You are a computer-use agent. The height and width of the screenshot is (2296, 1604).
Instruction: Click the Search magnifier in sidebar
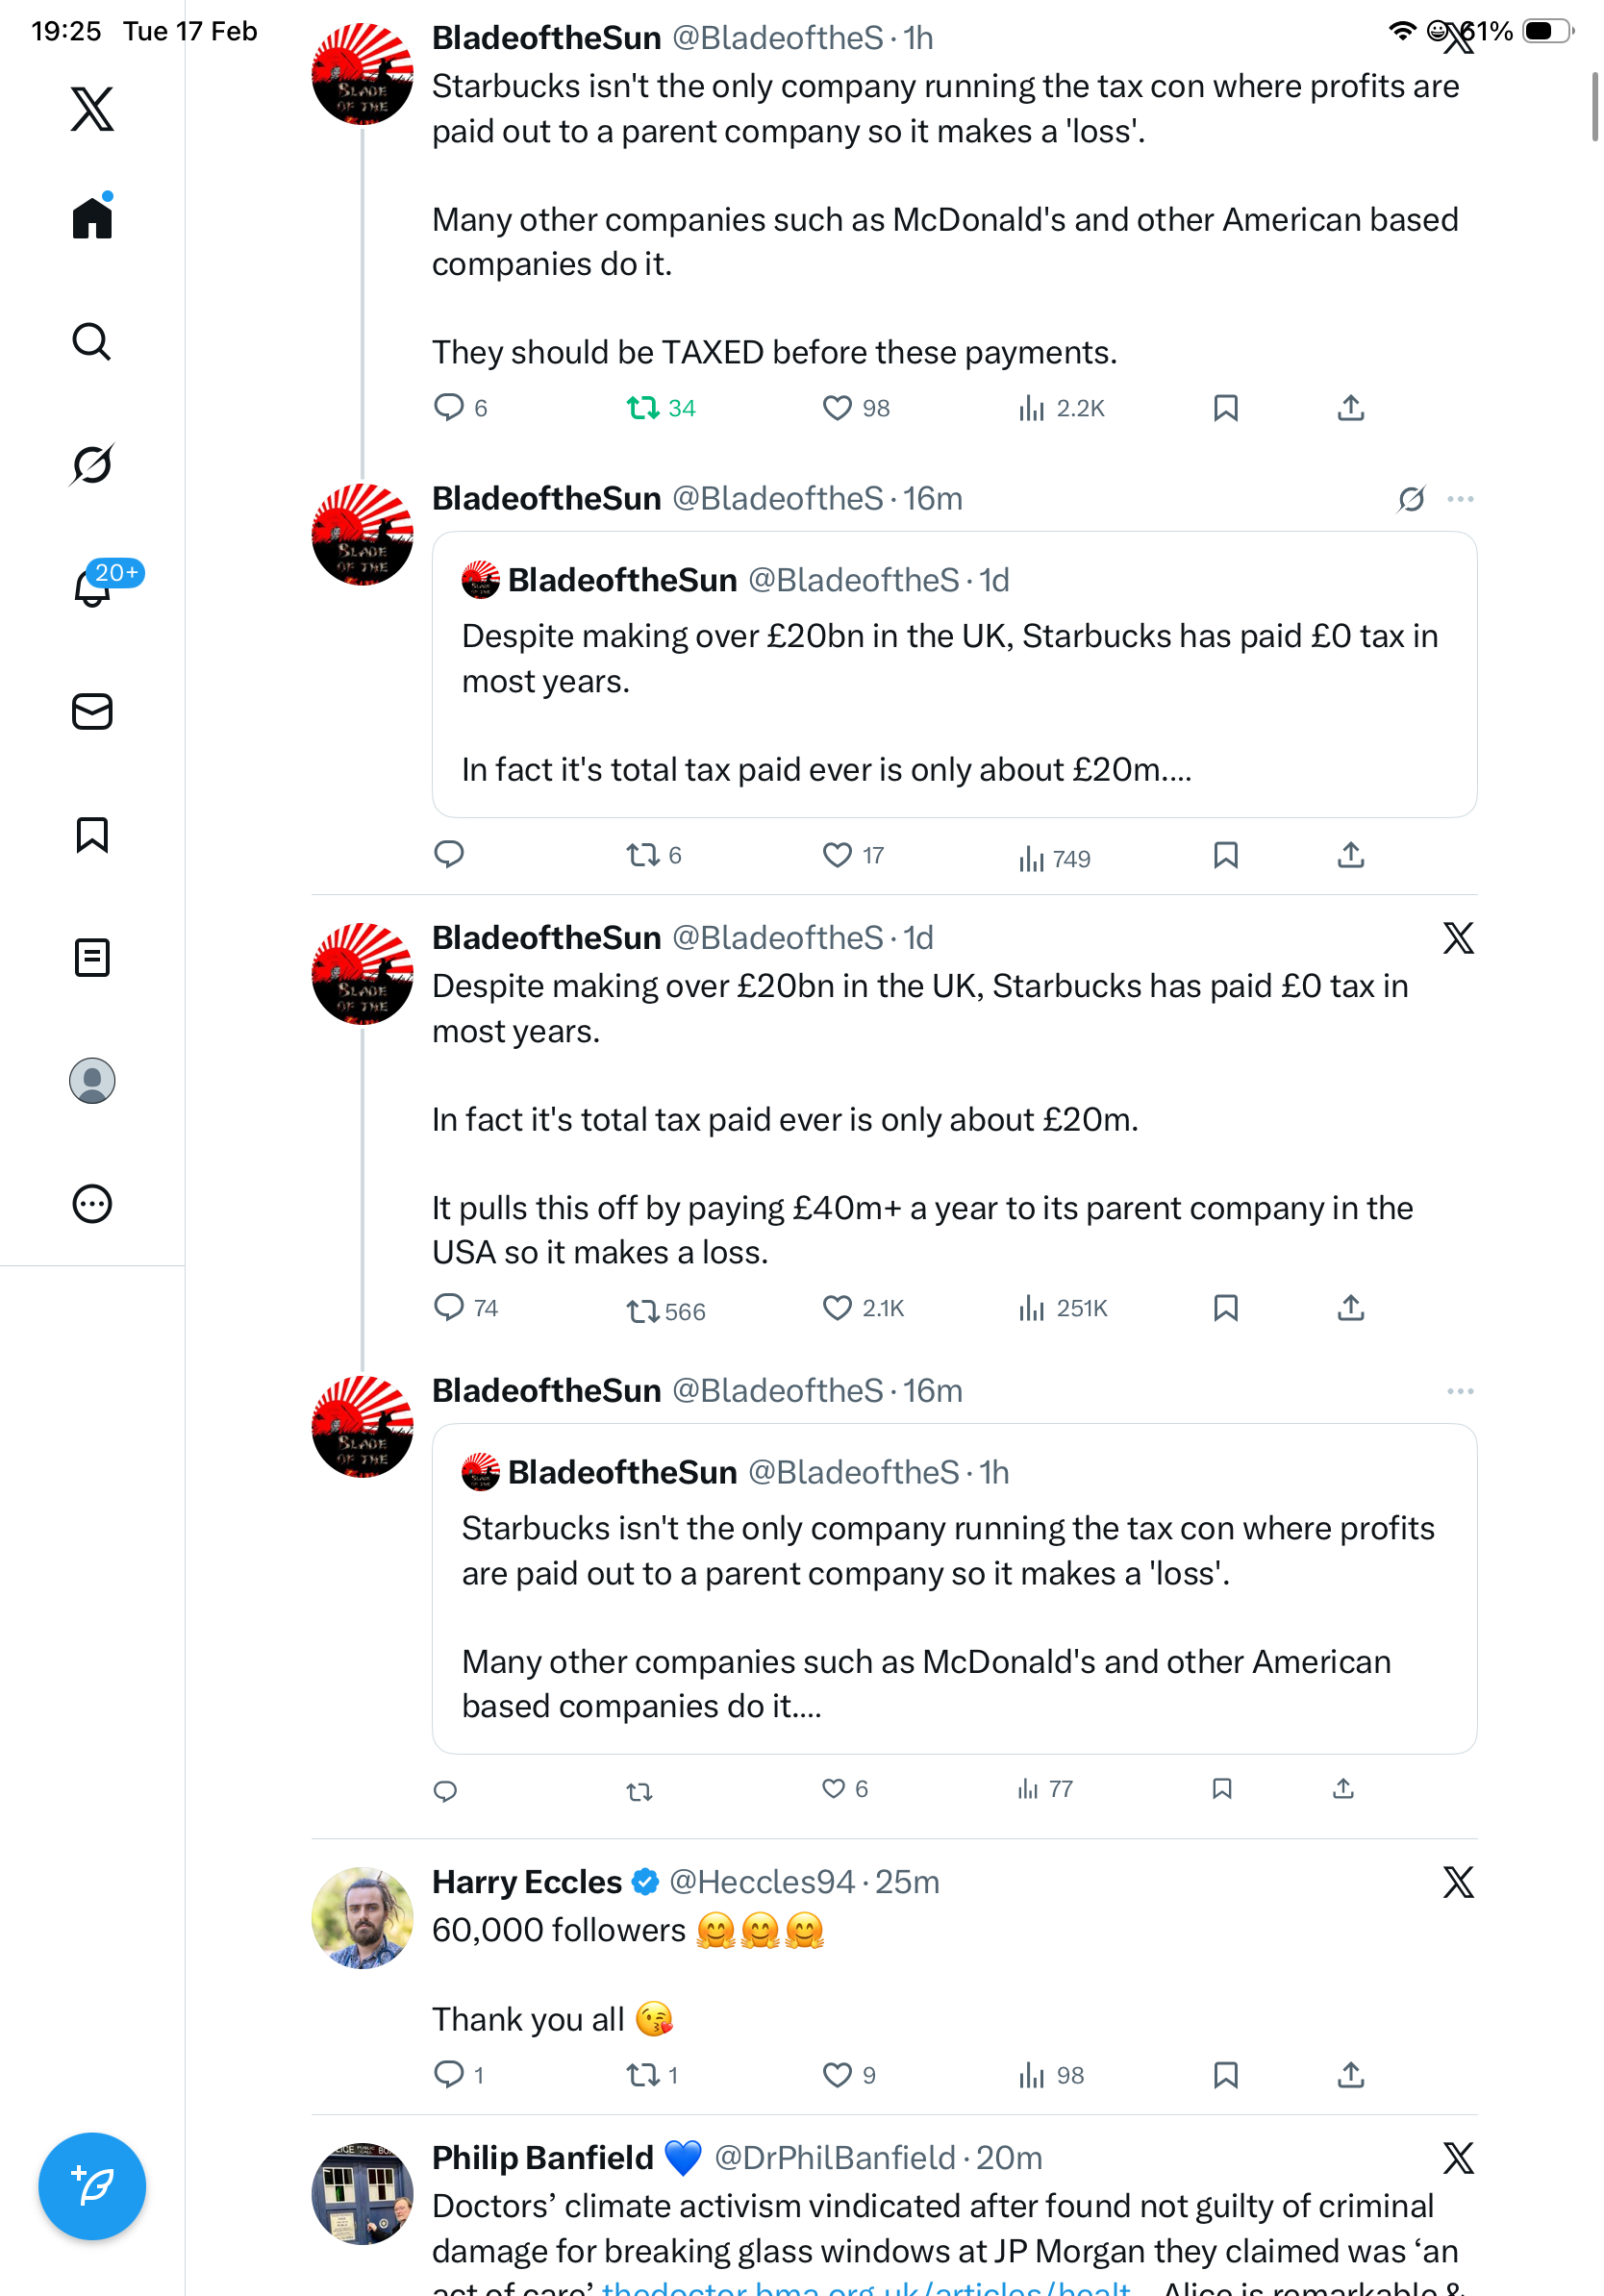(x=92, y=342)
